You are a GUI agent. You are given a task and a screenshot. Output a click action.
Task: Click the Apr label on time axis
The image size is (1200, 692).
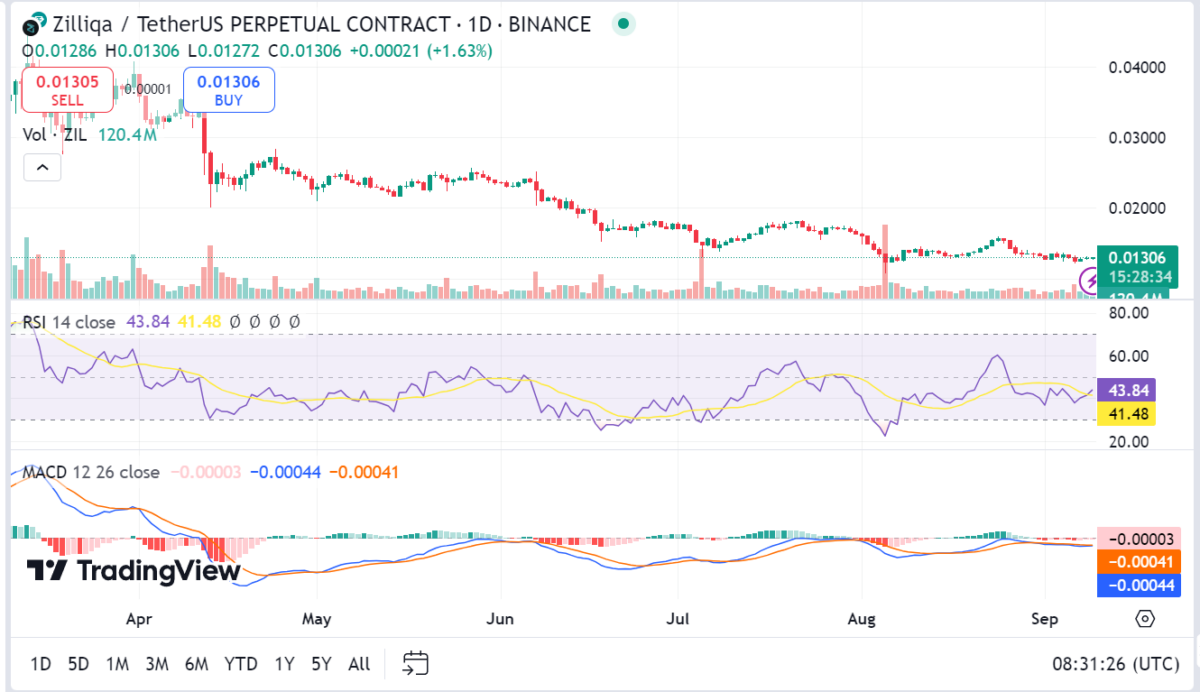[x=139, y=619]
